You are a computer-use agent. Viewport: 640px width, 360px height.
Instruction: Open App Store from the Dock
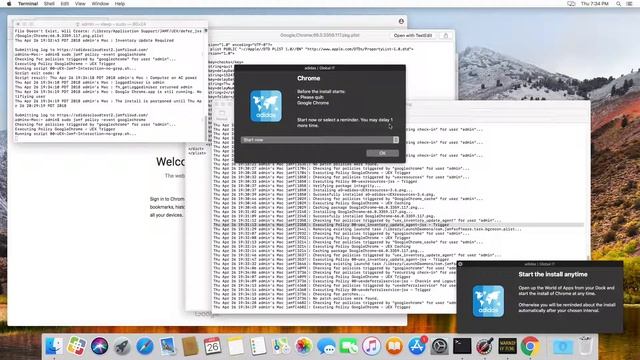pos(417,347)
